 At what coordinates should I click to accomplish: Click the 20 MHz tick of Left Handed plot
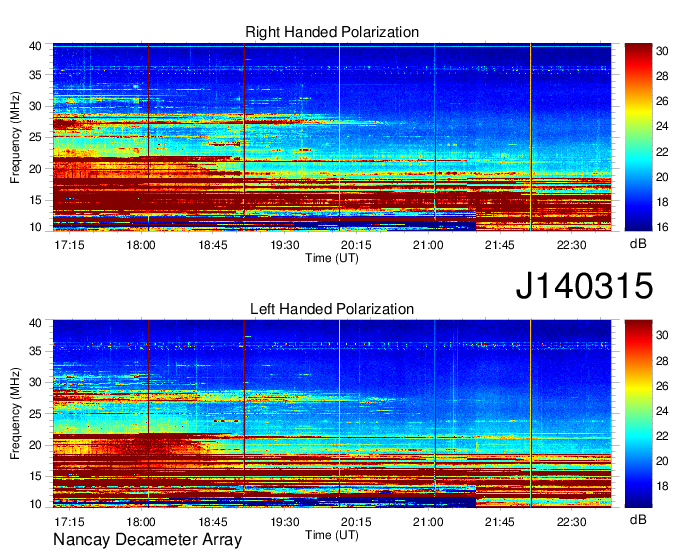[36, 445]
